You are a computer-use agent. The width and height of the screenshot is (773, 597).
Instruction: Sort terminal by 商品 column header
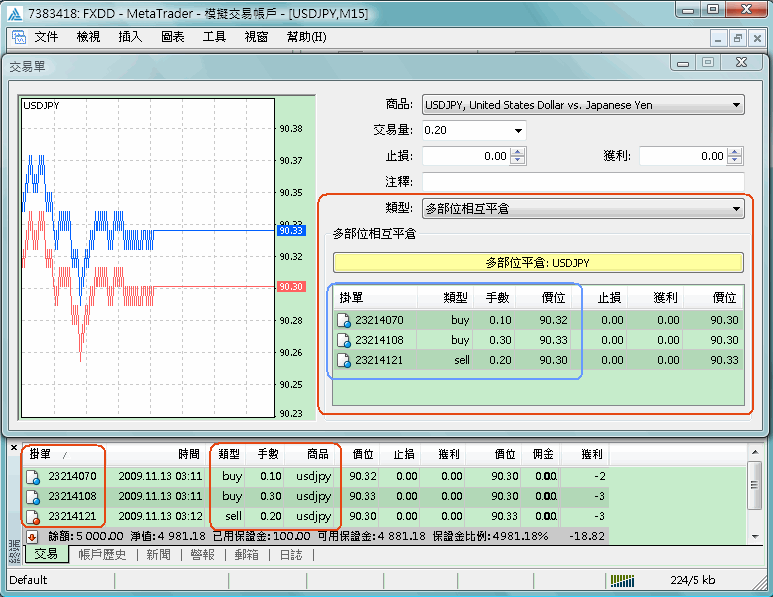(317, 454)
